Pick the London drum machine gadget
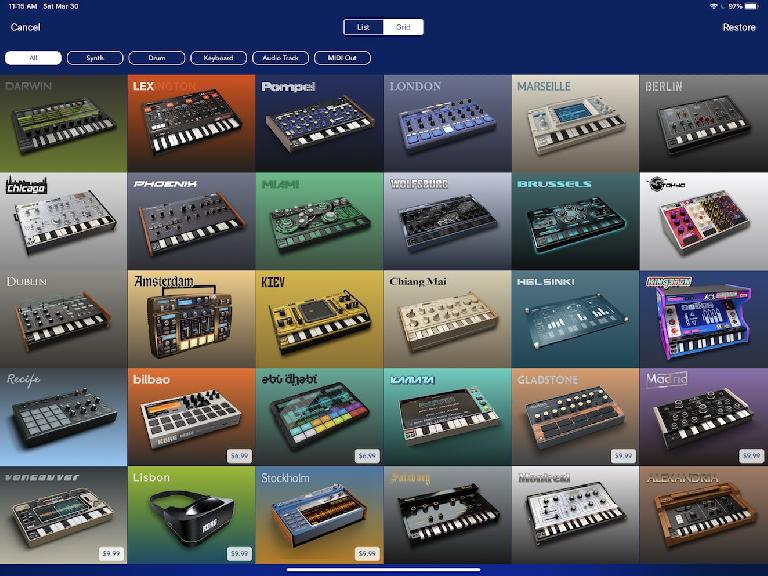 448,123
